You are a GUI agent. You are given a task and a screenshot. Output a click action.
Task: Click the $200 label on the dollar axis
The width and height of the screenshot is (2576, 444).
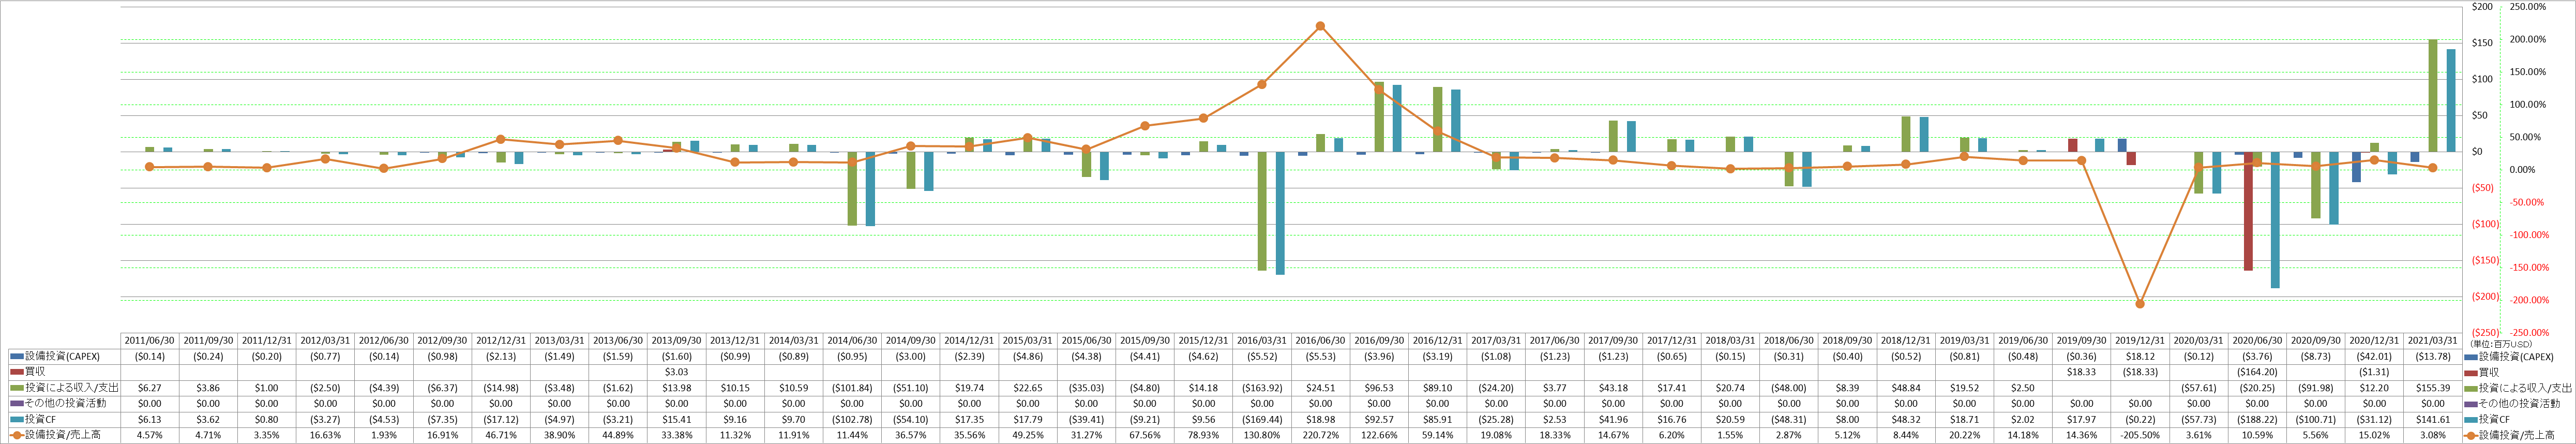coord(2482,7)
